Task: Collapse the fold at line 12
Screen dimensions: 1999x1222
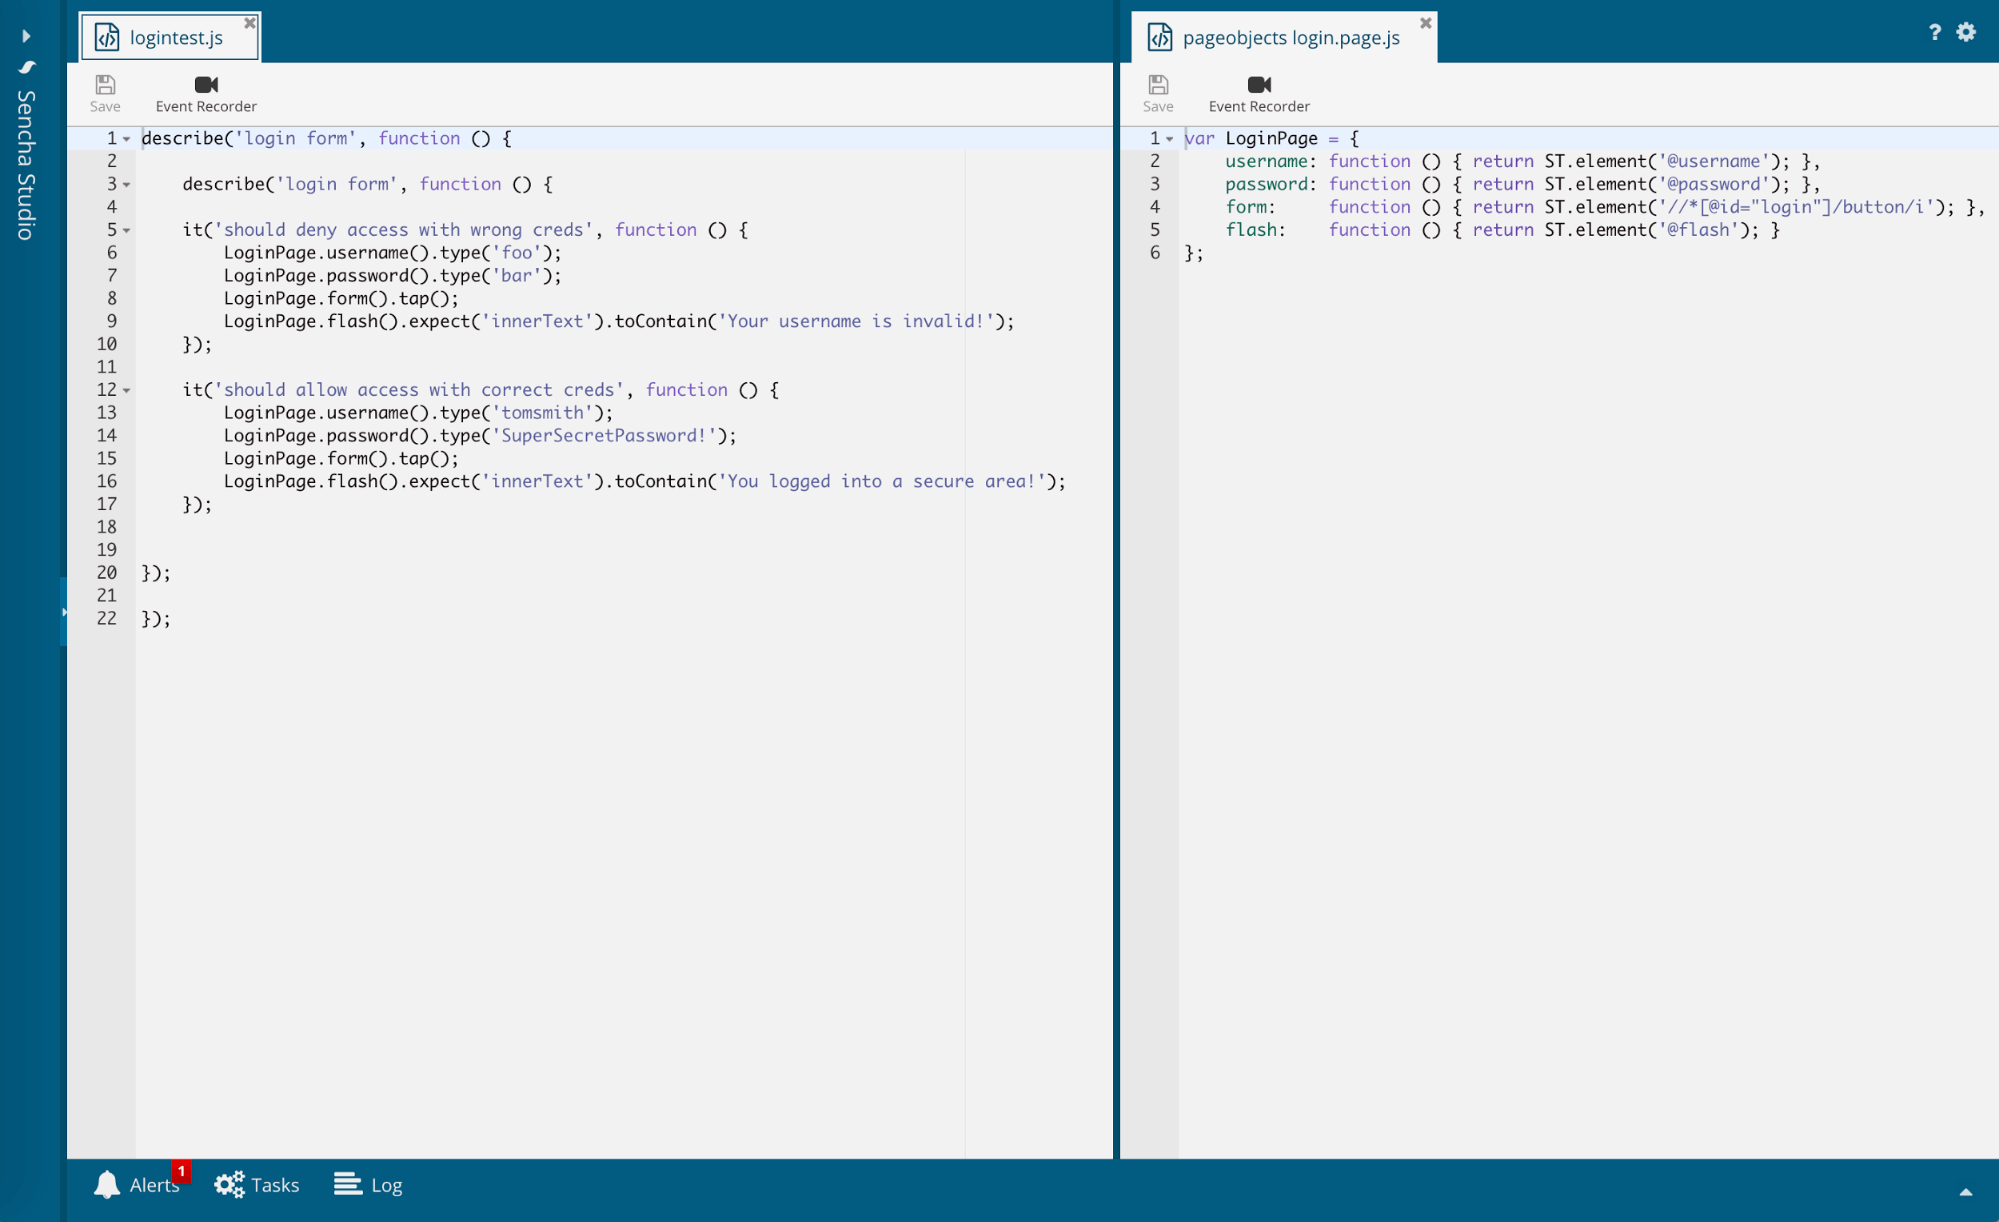Action: point(127,391)
